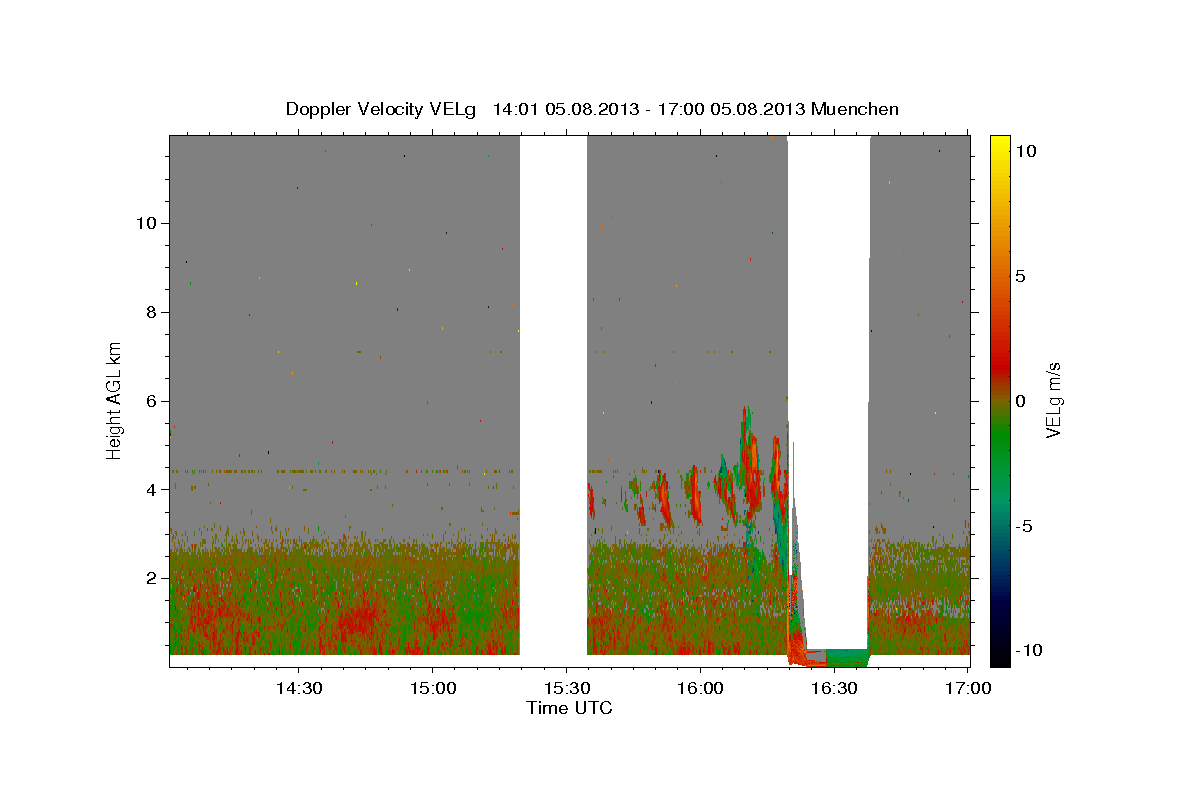Image resolution: width=1200 pixels, height=800 pixels.
Task: Click the colorbar value 0 label
Action: [x=1022, y=401]
